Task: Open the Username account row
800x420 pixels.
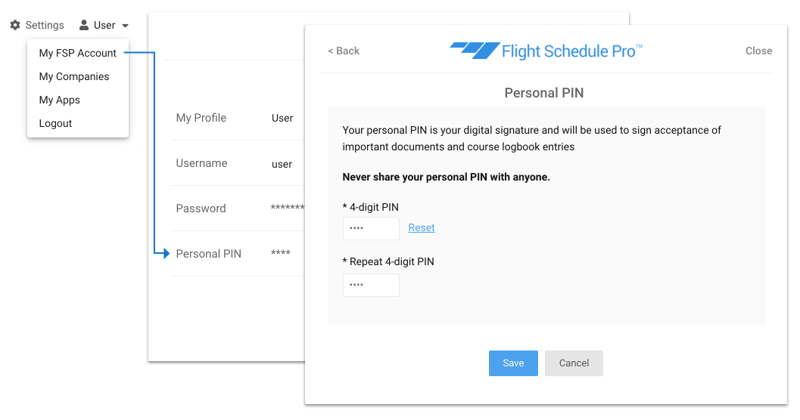Action: point(237,163)
